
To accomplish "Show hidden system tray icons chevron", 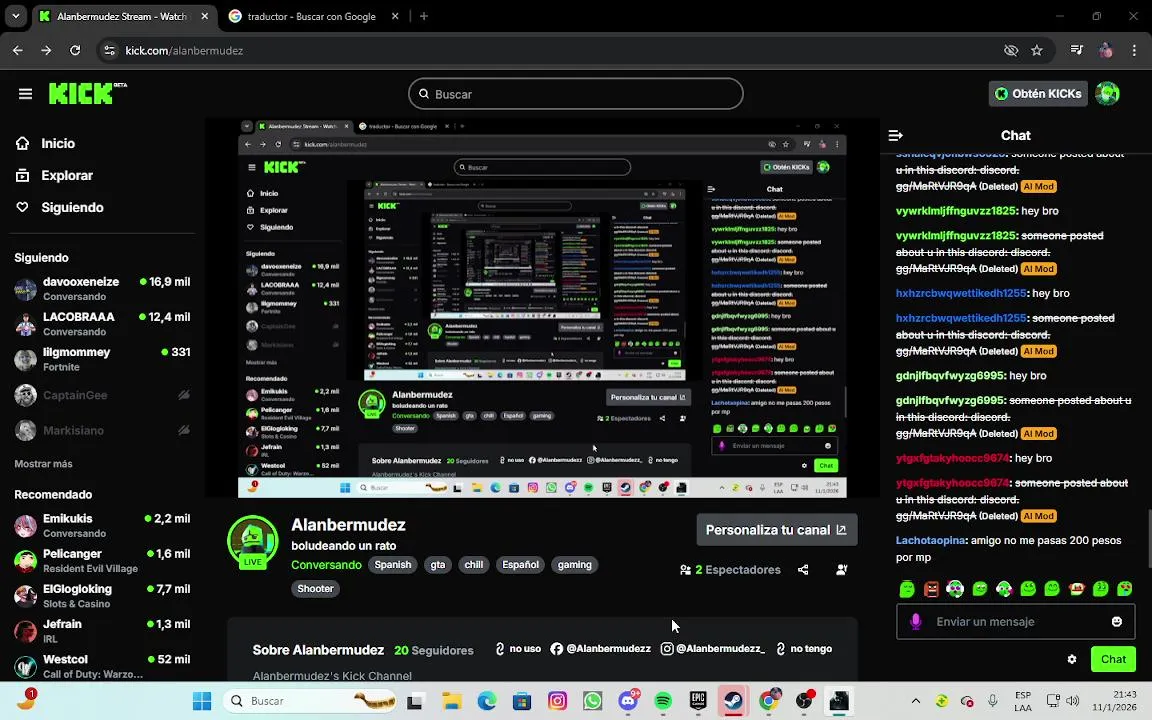I will tap(915, 701).
